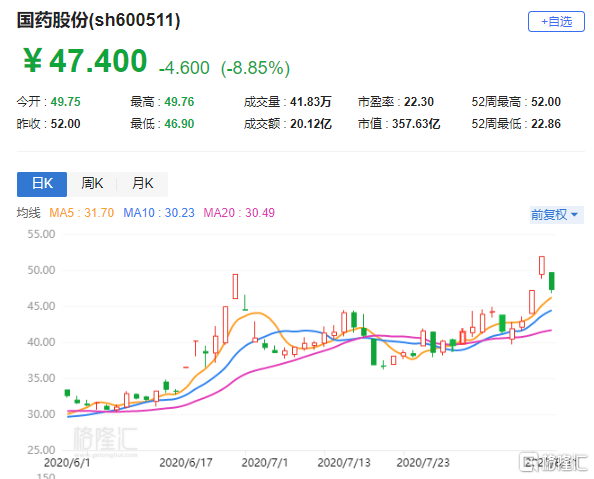Switch to the 日K daily chart tab
Viewport: 594px width, 479px height.
coord(42,184)
